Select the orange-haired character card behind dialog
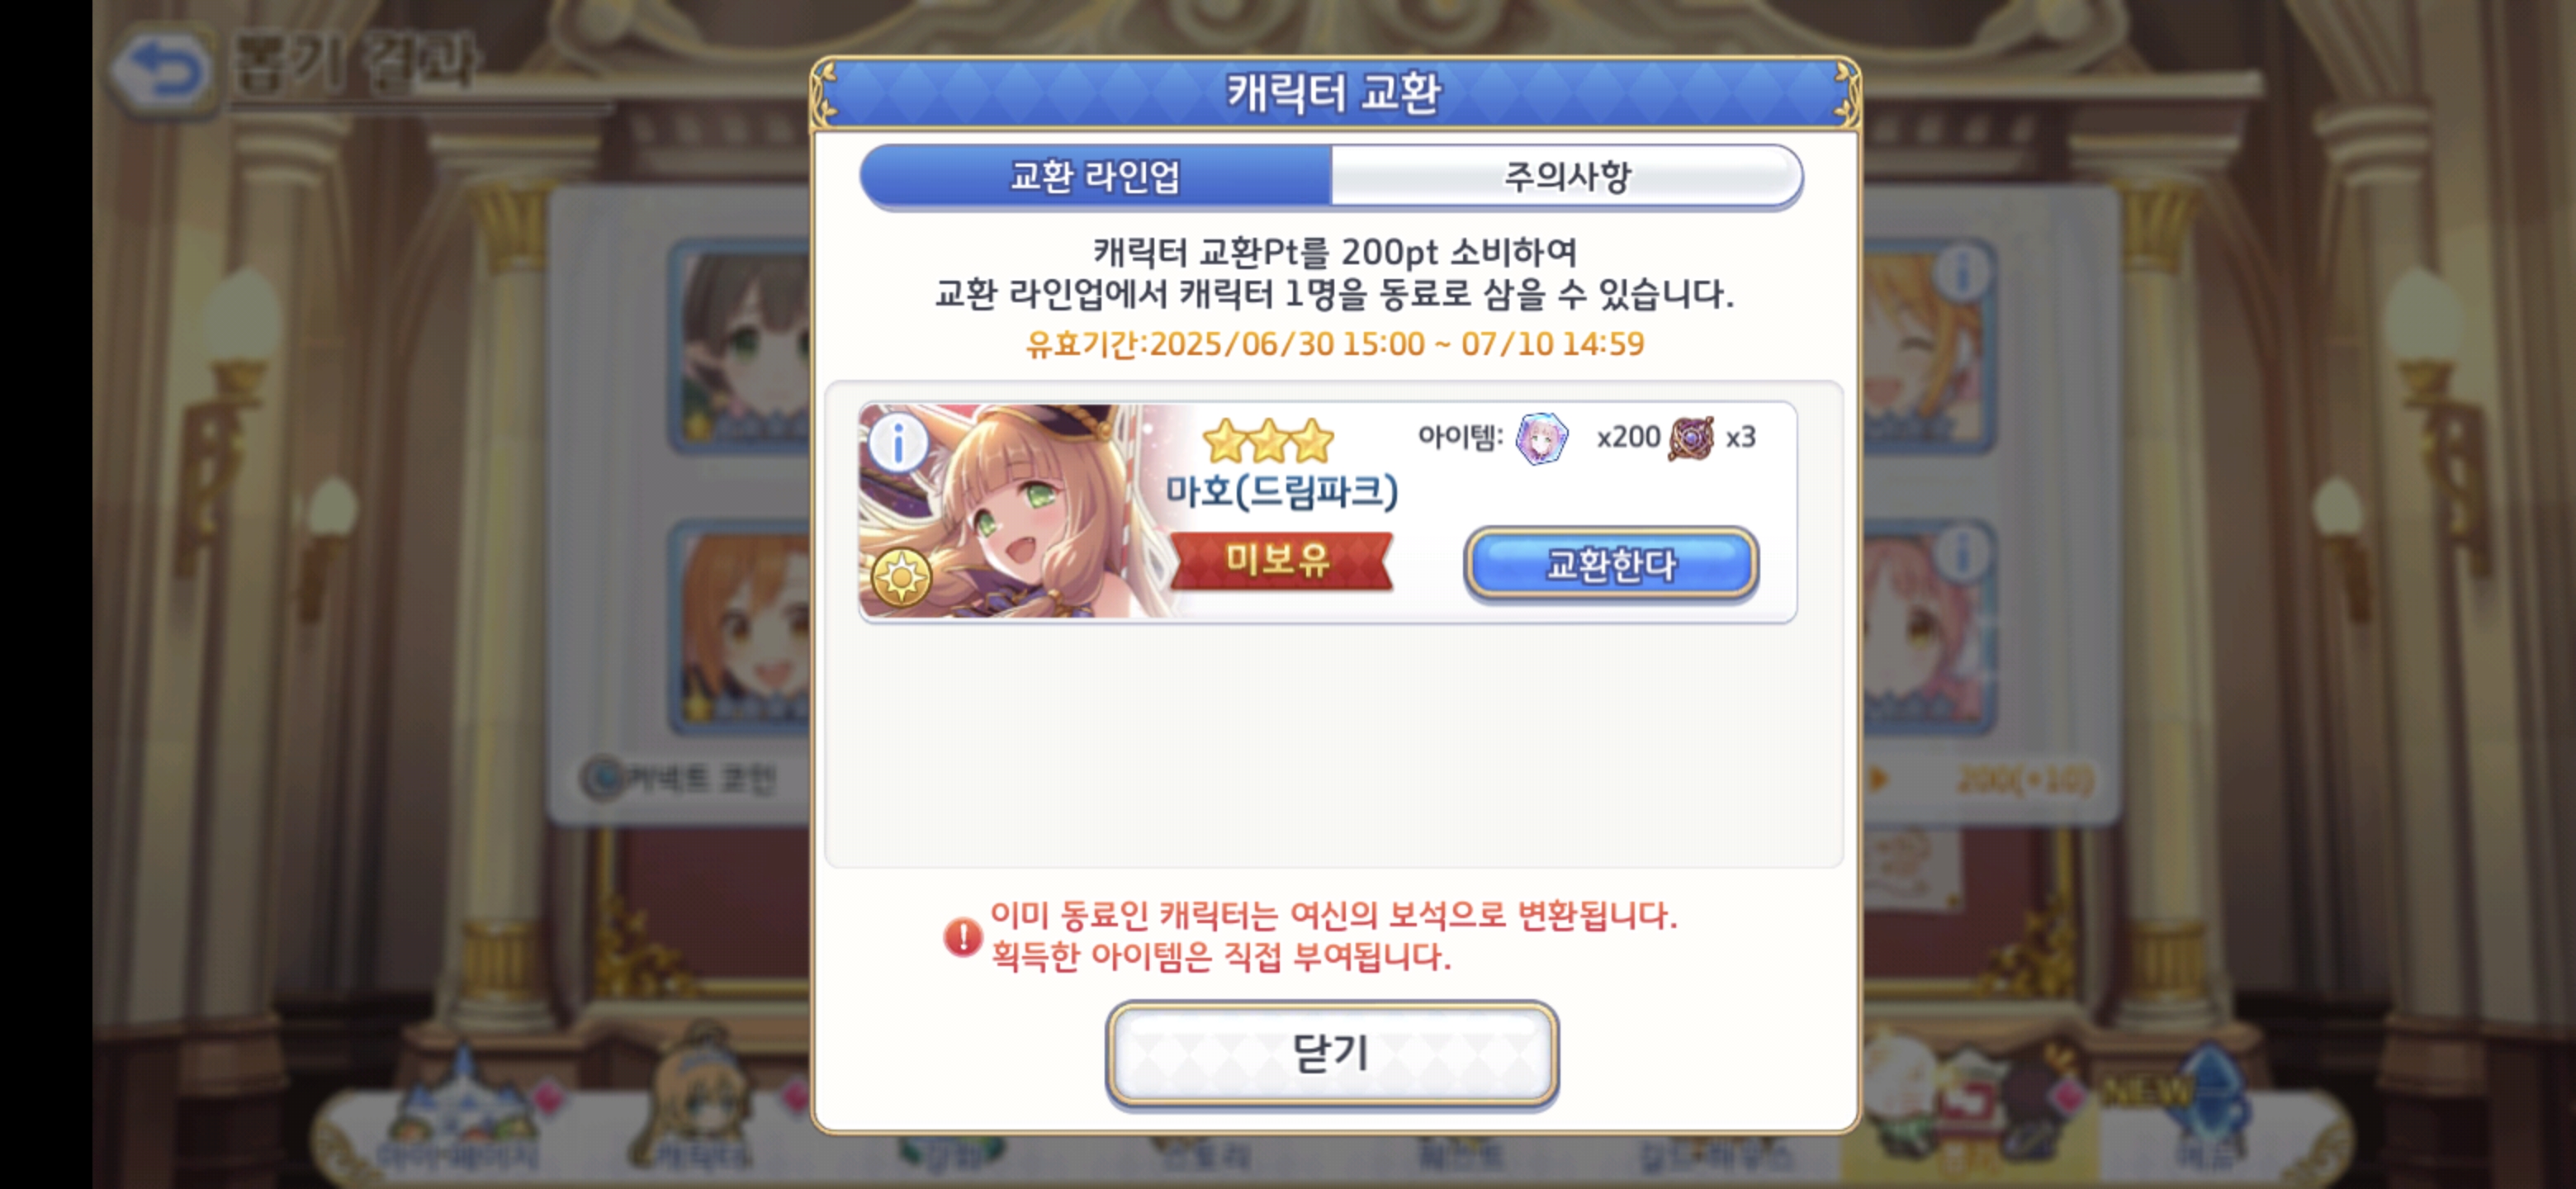The width and height of the screenshot is (2576, 1189). pyautogui.click(x=740, y=626)
